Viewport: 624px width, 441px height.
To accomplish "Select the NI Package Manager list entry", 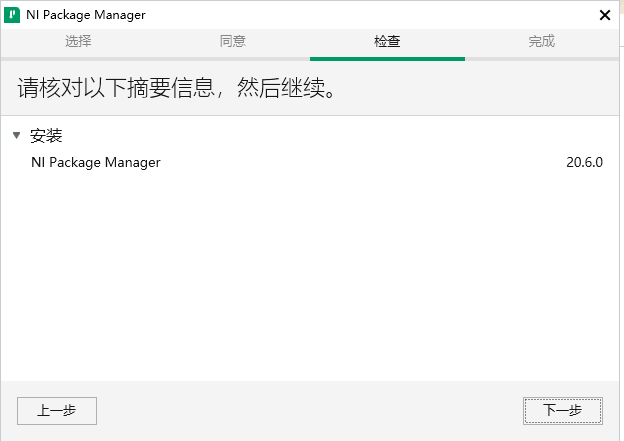I will coord(96,162).
